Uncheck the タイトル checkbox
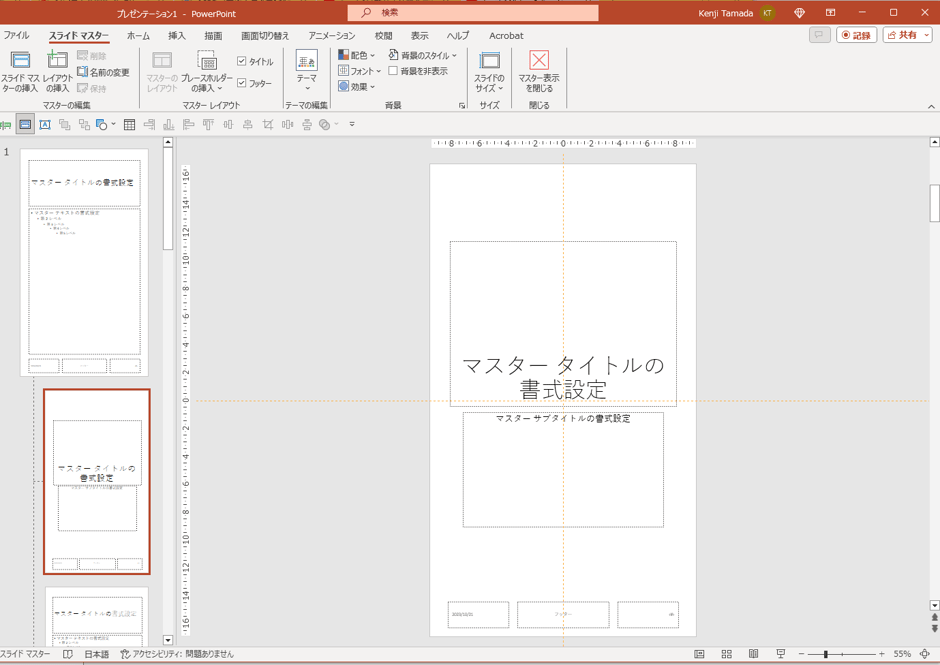 (242, 62)
